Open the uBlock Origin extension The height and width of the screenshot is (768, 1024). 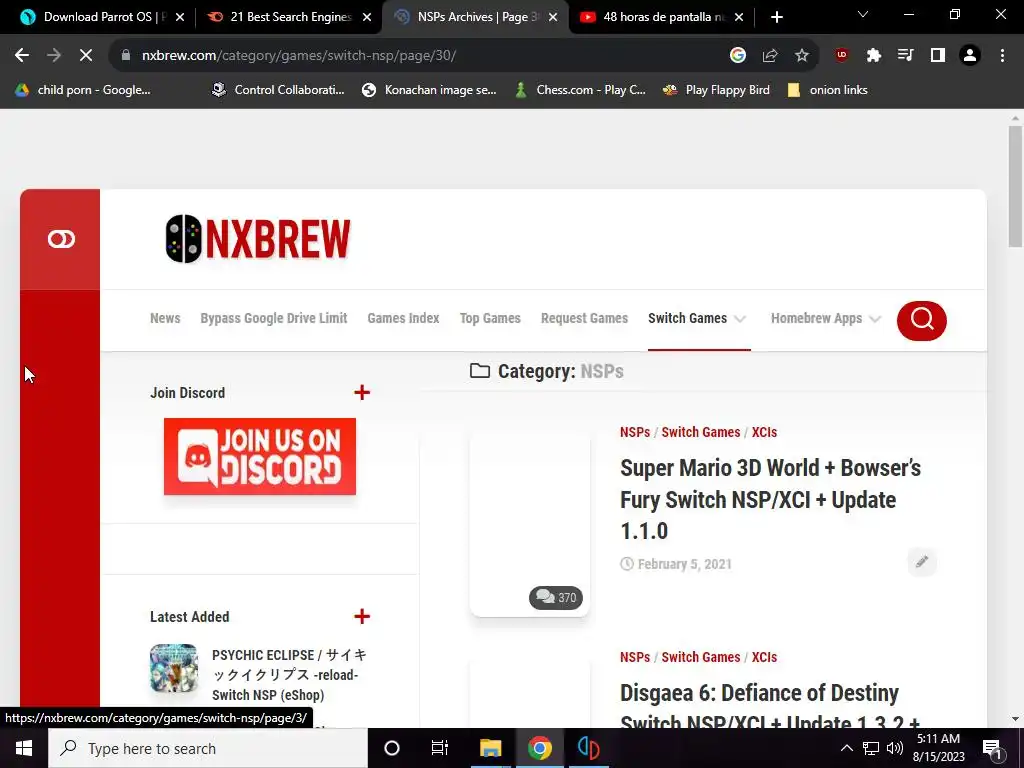click(842, 56)
